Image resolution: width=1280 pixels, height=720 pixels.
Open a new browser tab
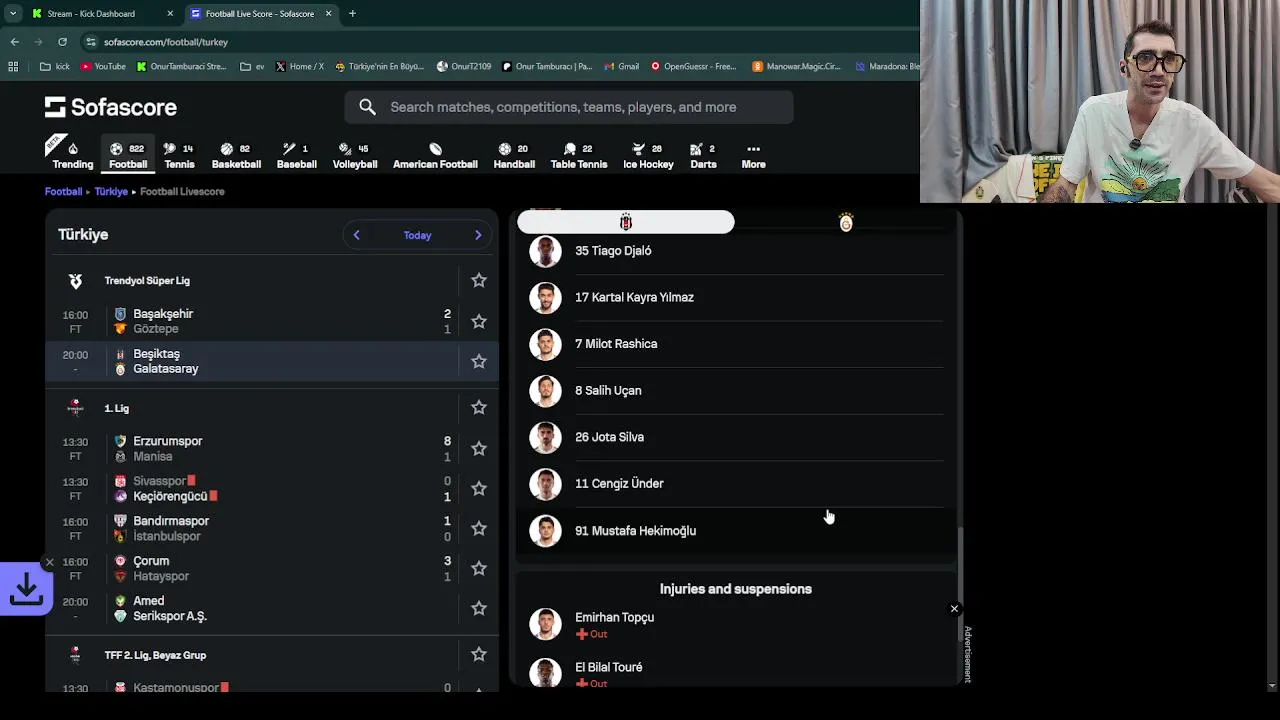tap(352, 14)
